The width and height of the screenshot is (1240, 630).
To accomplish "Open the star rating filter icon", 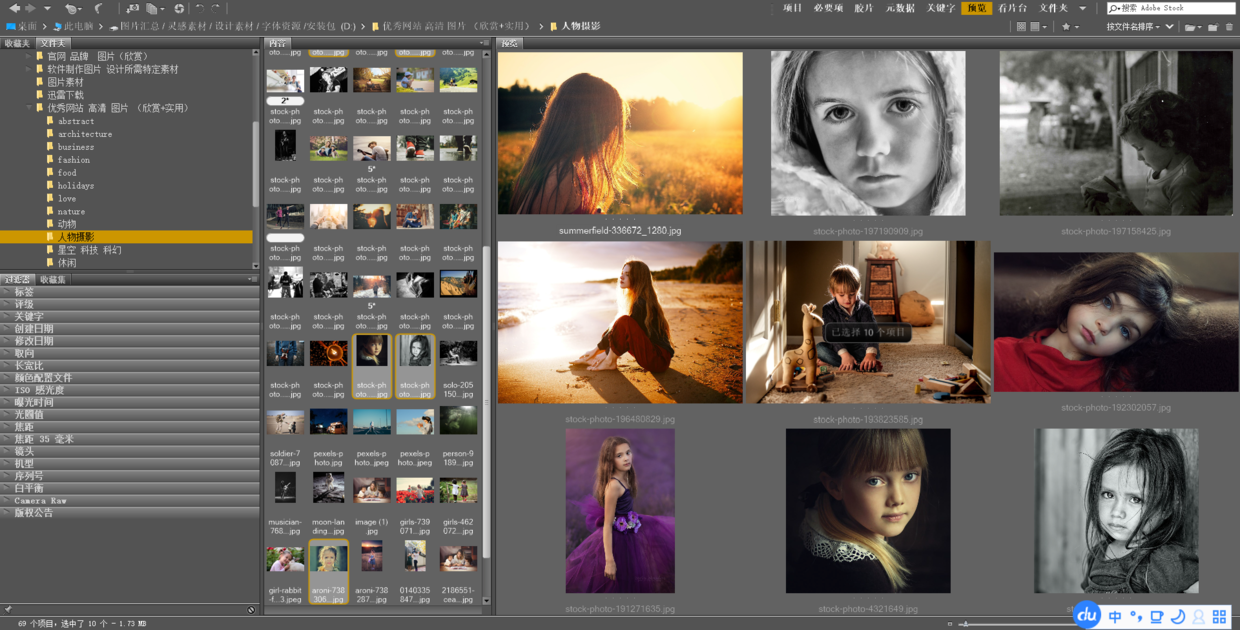I will click(x=1067, y=27).
